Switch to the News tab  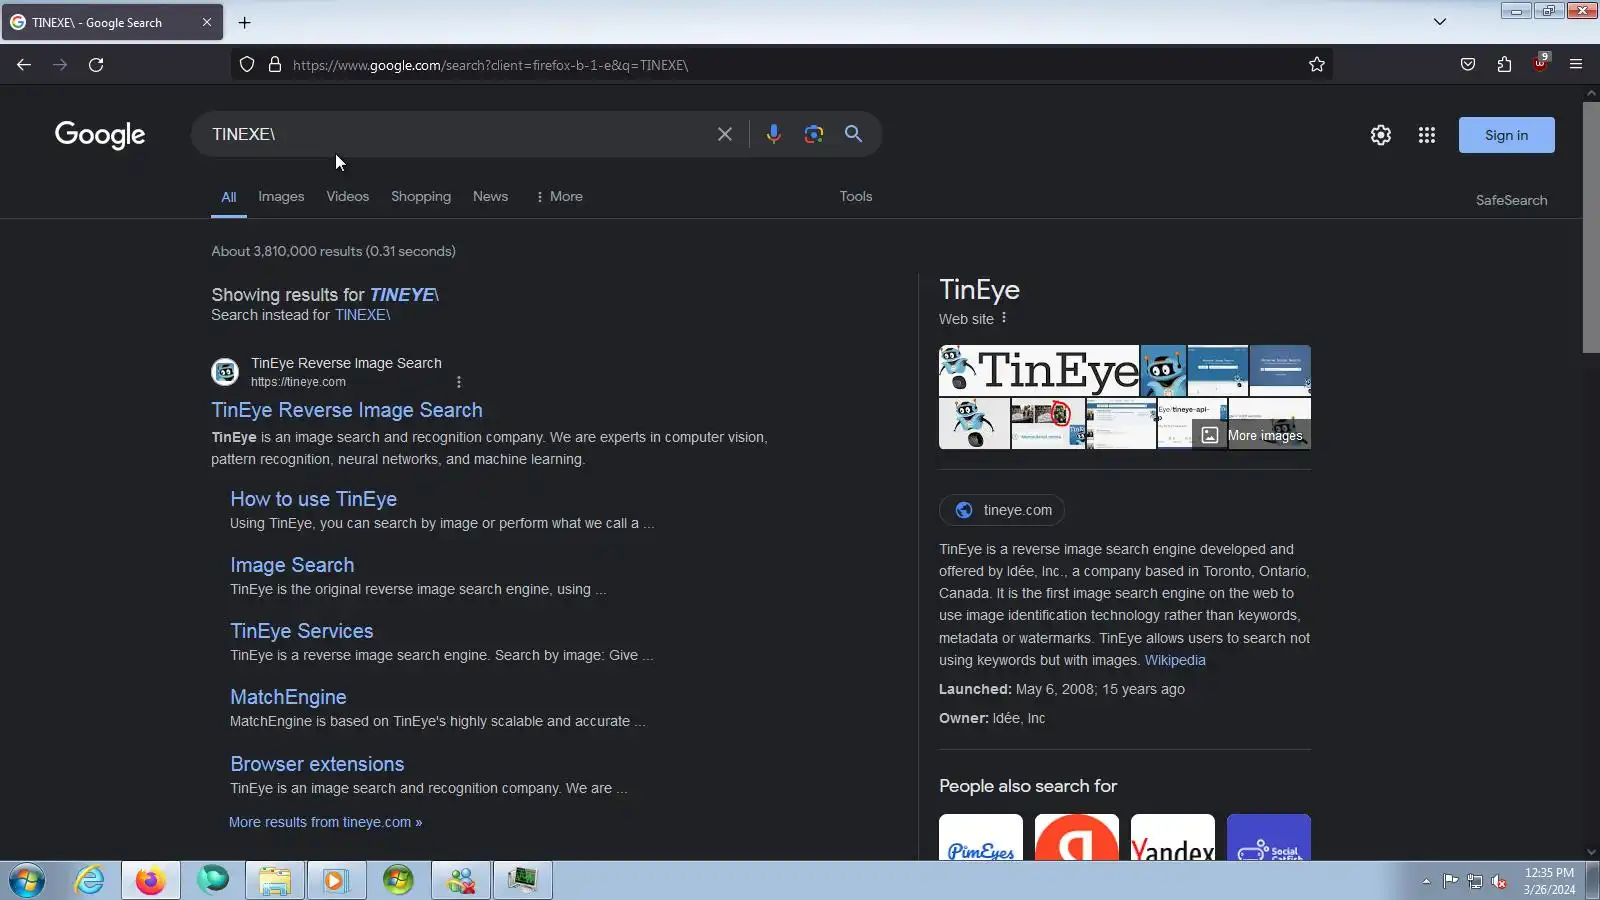[490, 196]
